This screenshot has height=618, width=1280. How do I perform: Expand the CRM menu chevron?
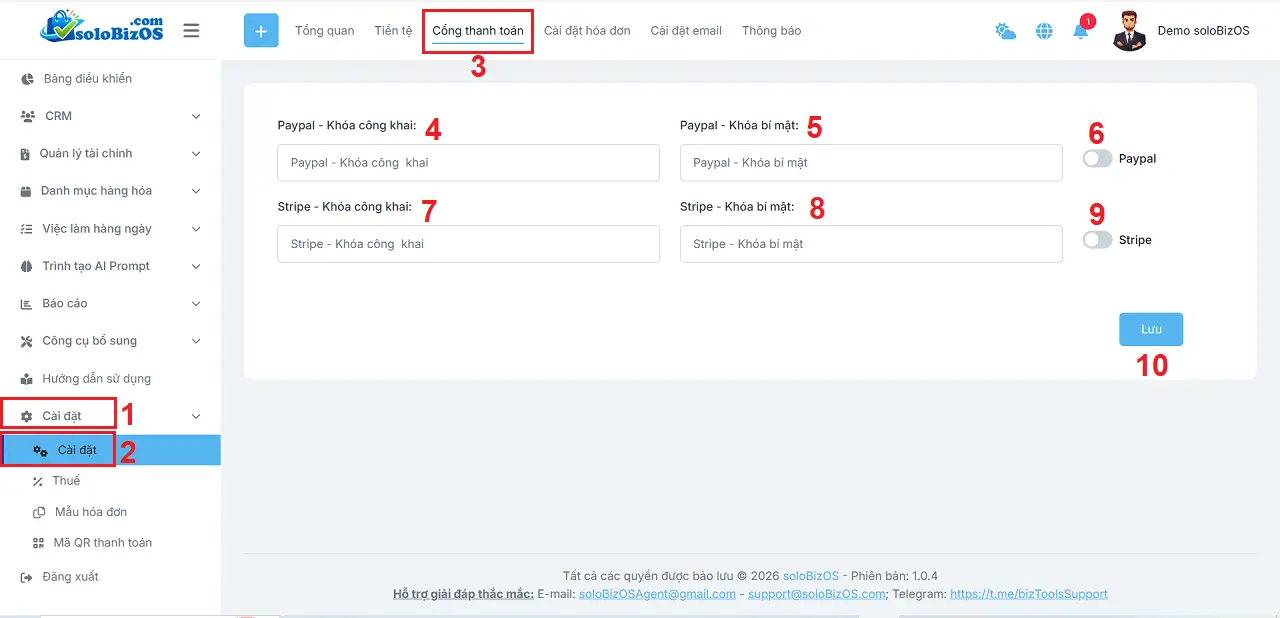(196, 116)
